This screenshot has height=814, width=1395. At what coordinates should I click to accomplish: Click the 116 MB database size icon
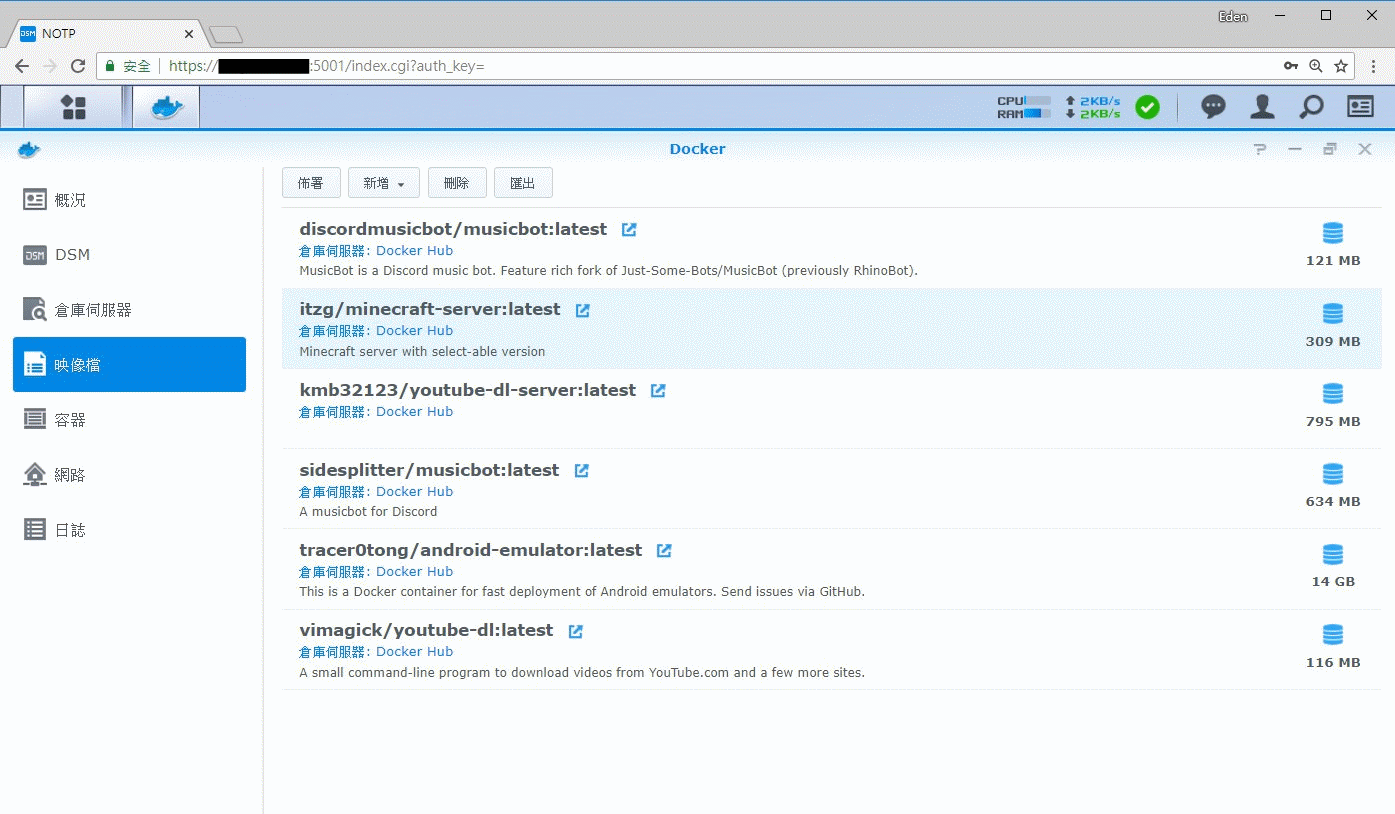coord(1333,634)
